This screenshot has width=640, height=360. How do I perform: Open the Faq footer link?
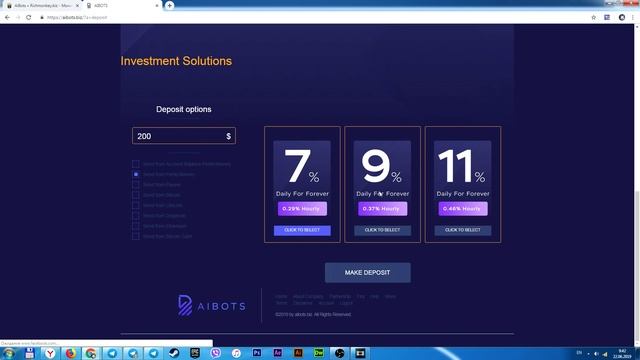click(x=360, y=297)
